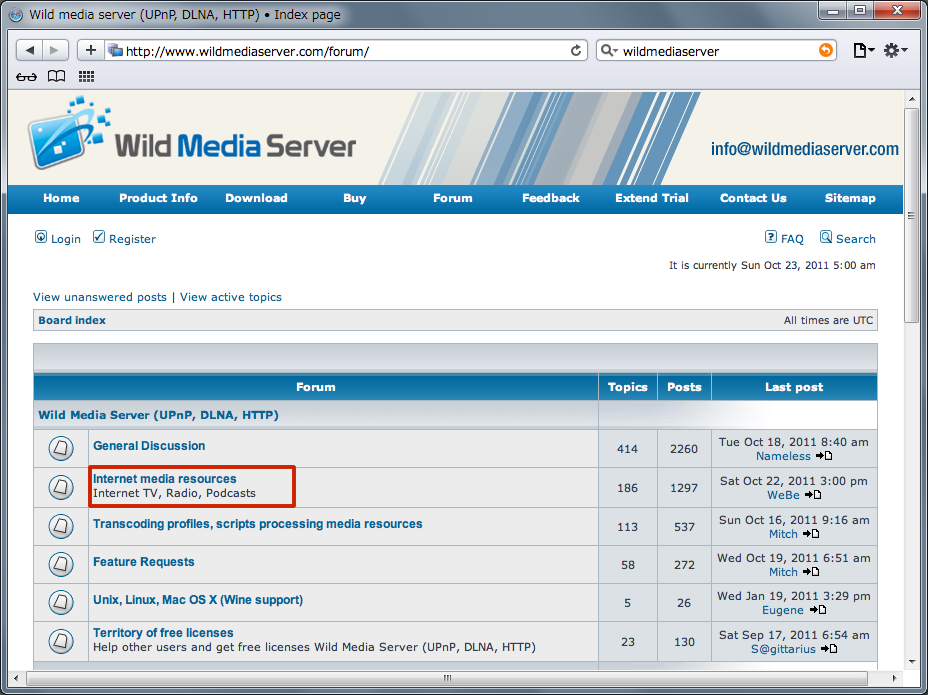
Task: Click the Wild Media Server category heading link
Action: (x=159, y=415)
